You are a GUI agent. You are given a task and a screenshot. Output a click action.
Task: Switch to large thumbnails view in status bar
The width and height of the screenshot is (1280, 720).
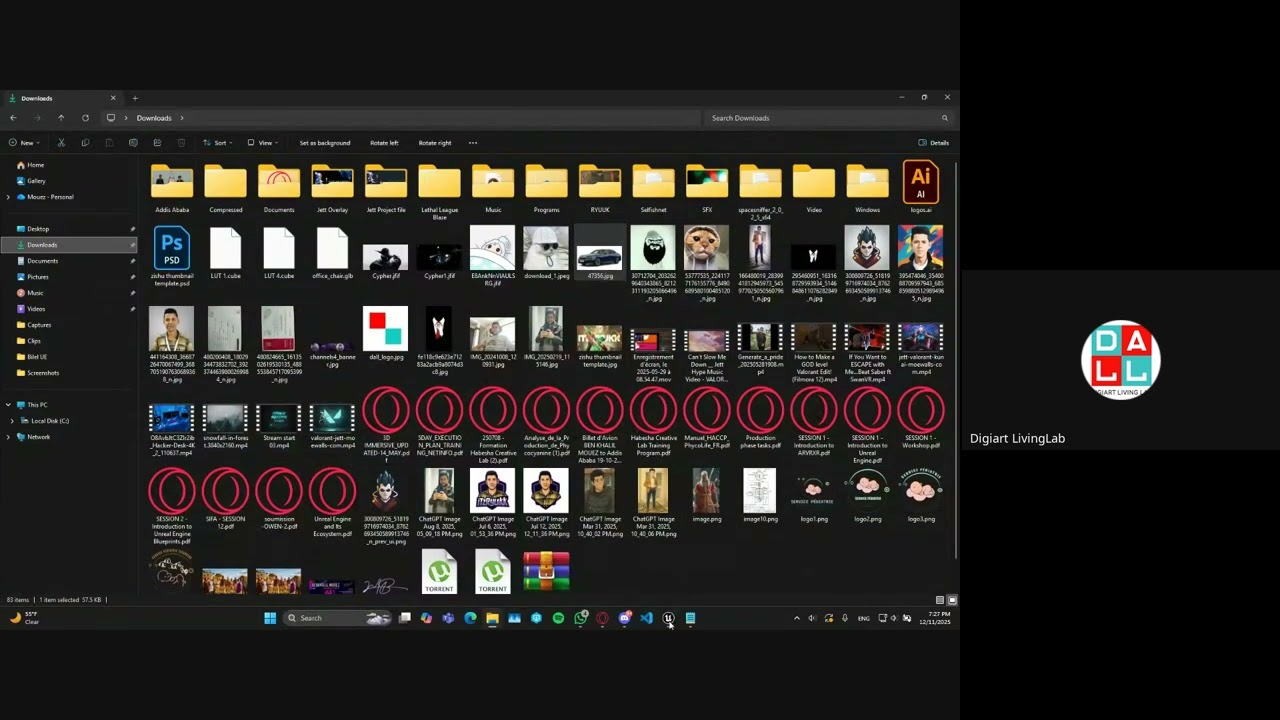pyautogui.click(x=952, y=600)
